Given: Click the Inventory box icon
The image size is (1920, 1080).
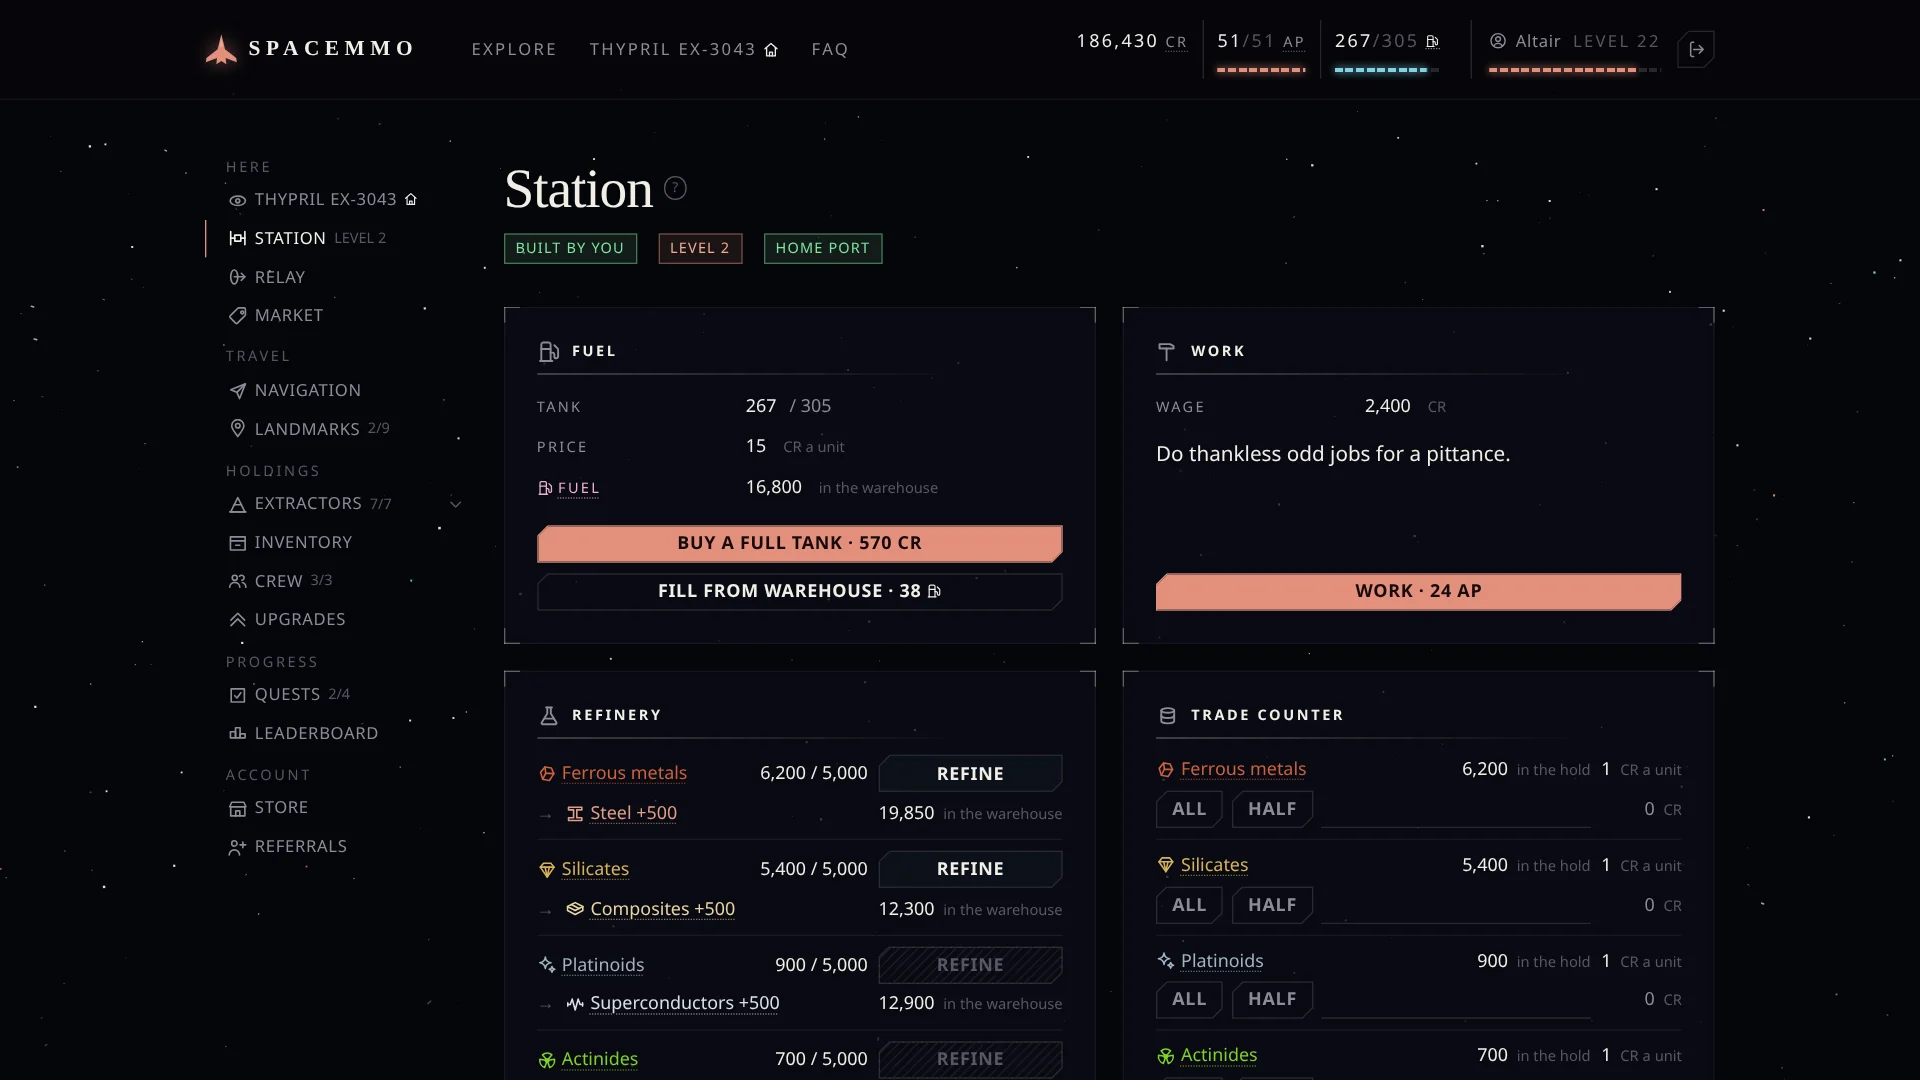Looking at the screenshot, I should [237, 543].
